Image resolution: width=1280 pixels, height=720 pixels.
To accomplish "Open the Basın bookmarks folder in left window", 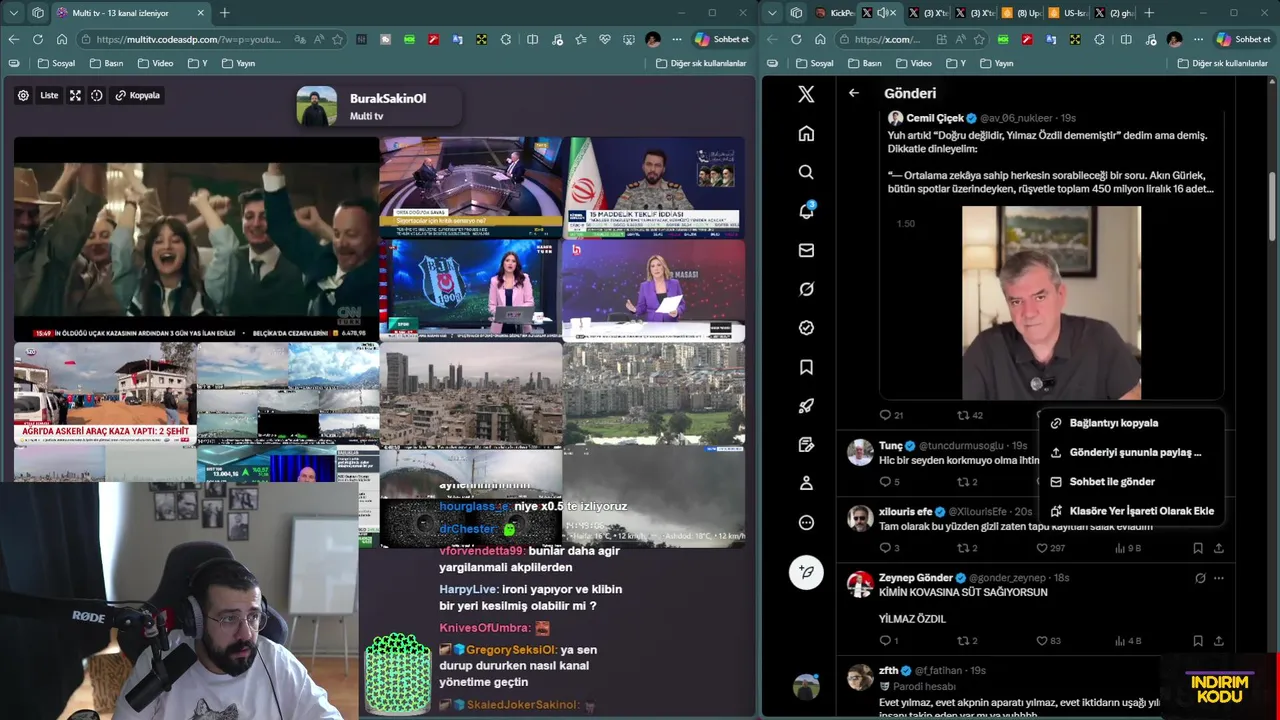I will pyautogui.click(x=106, y=63).
